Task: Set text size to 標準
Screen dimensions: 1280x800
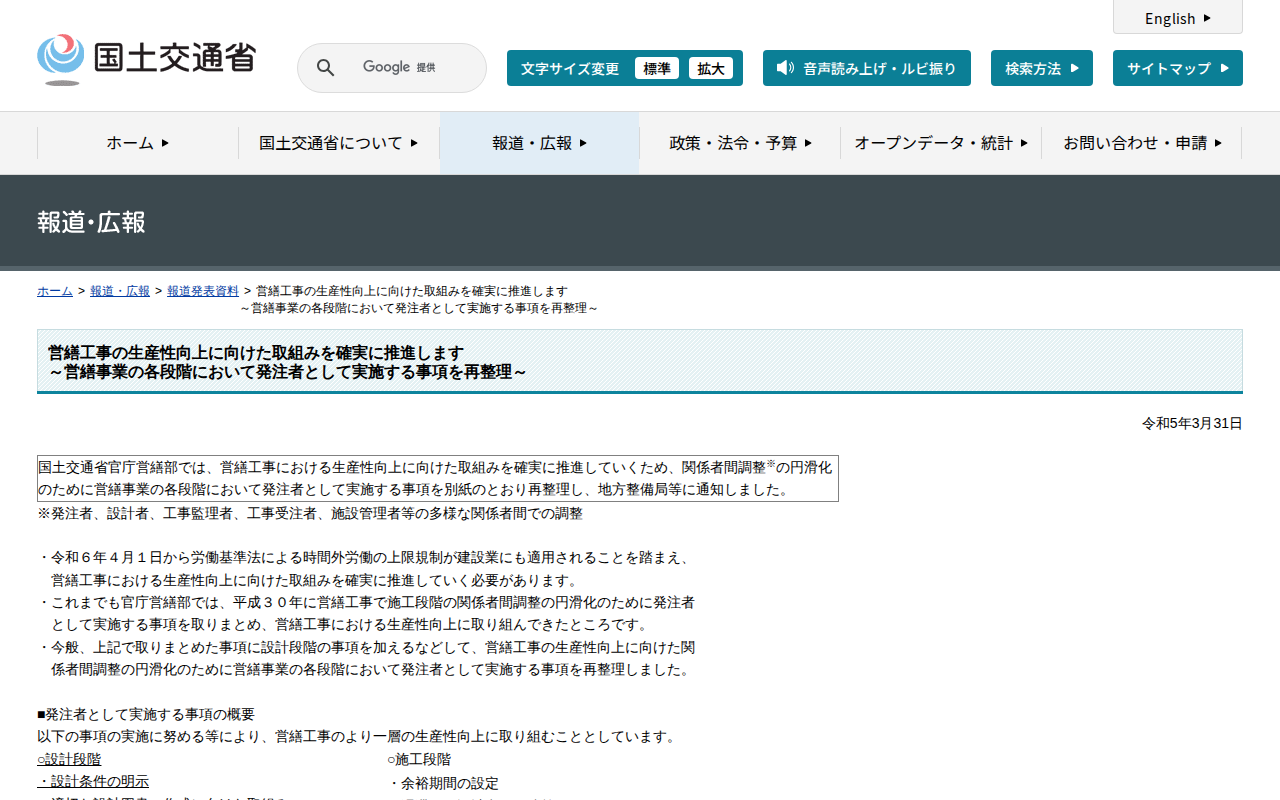Action: [657, 68]
